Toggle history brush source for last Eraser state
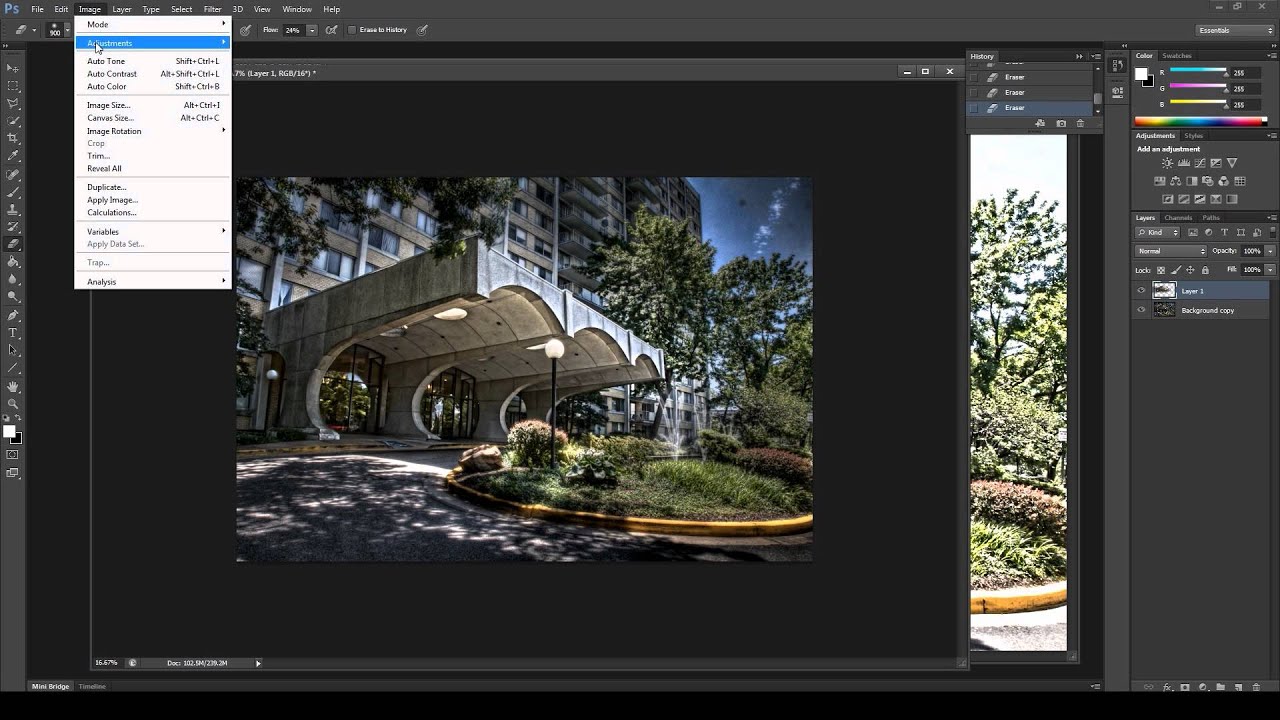1280x720 pixels. tap(974, 107)
